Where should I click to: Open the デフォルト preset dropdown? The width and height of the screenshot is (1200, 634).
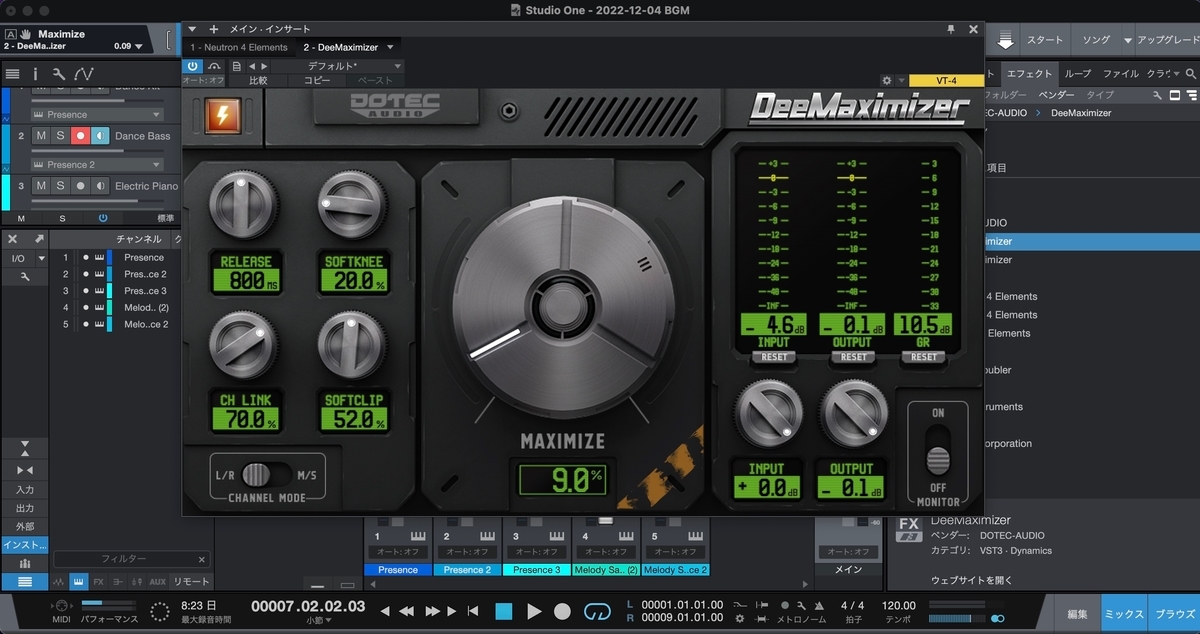point(335,66)
